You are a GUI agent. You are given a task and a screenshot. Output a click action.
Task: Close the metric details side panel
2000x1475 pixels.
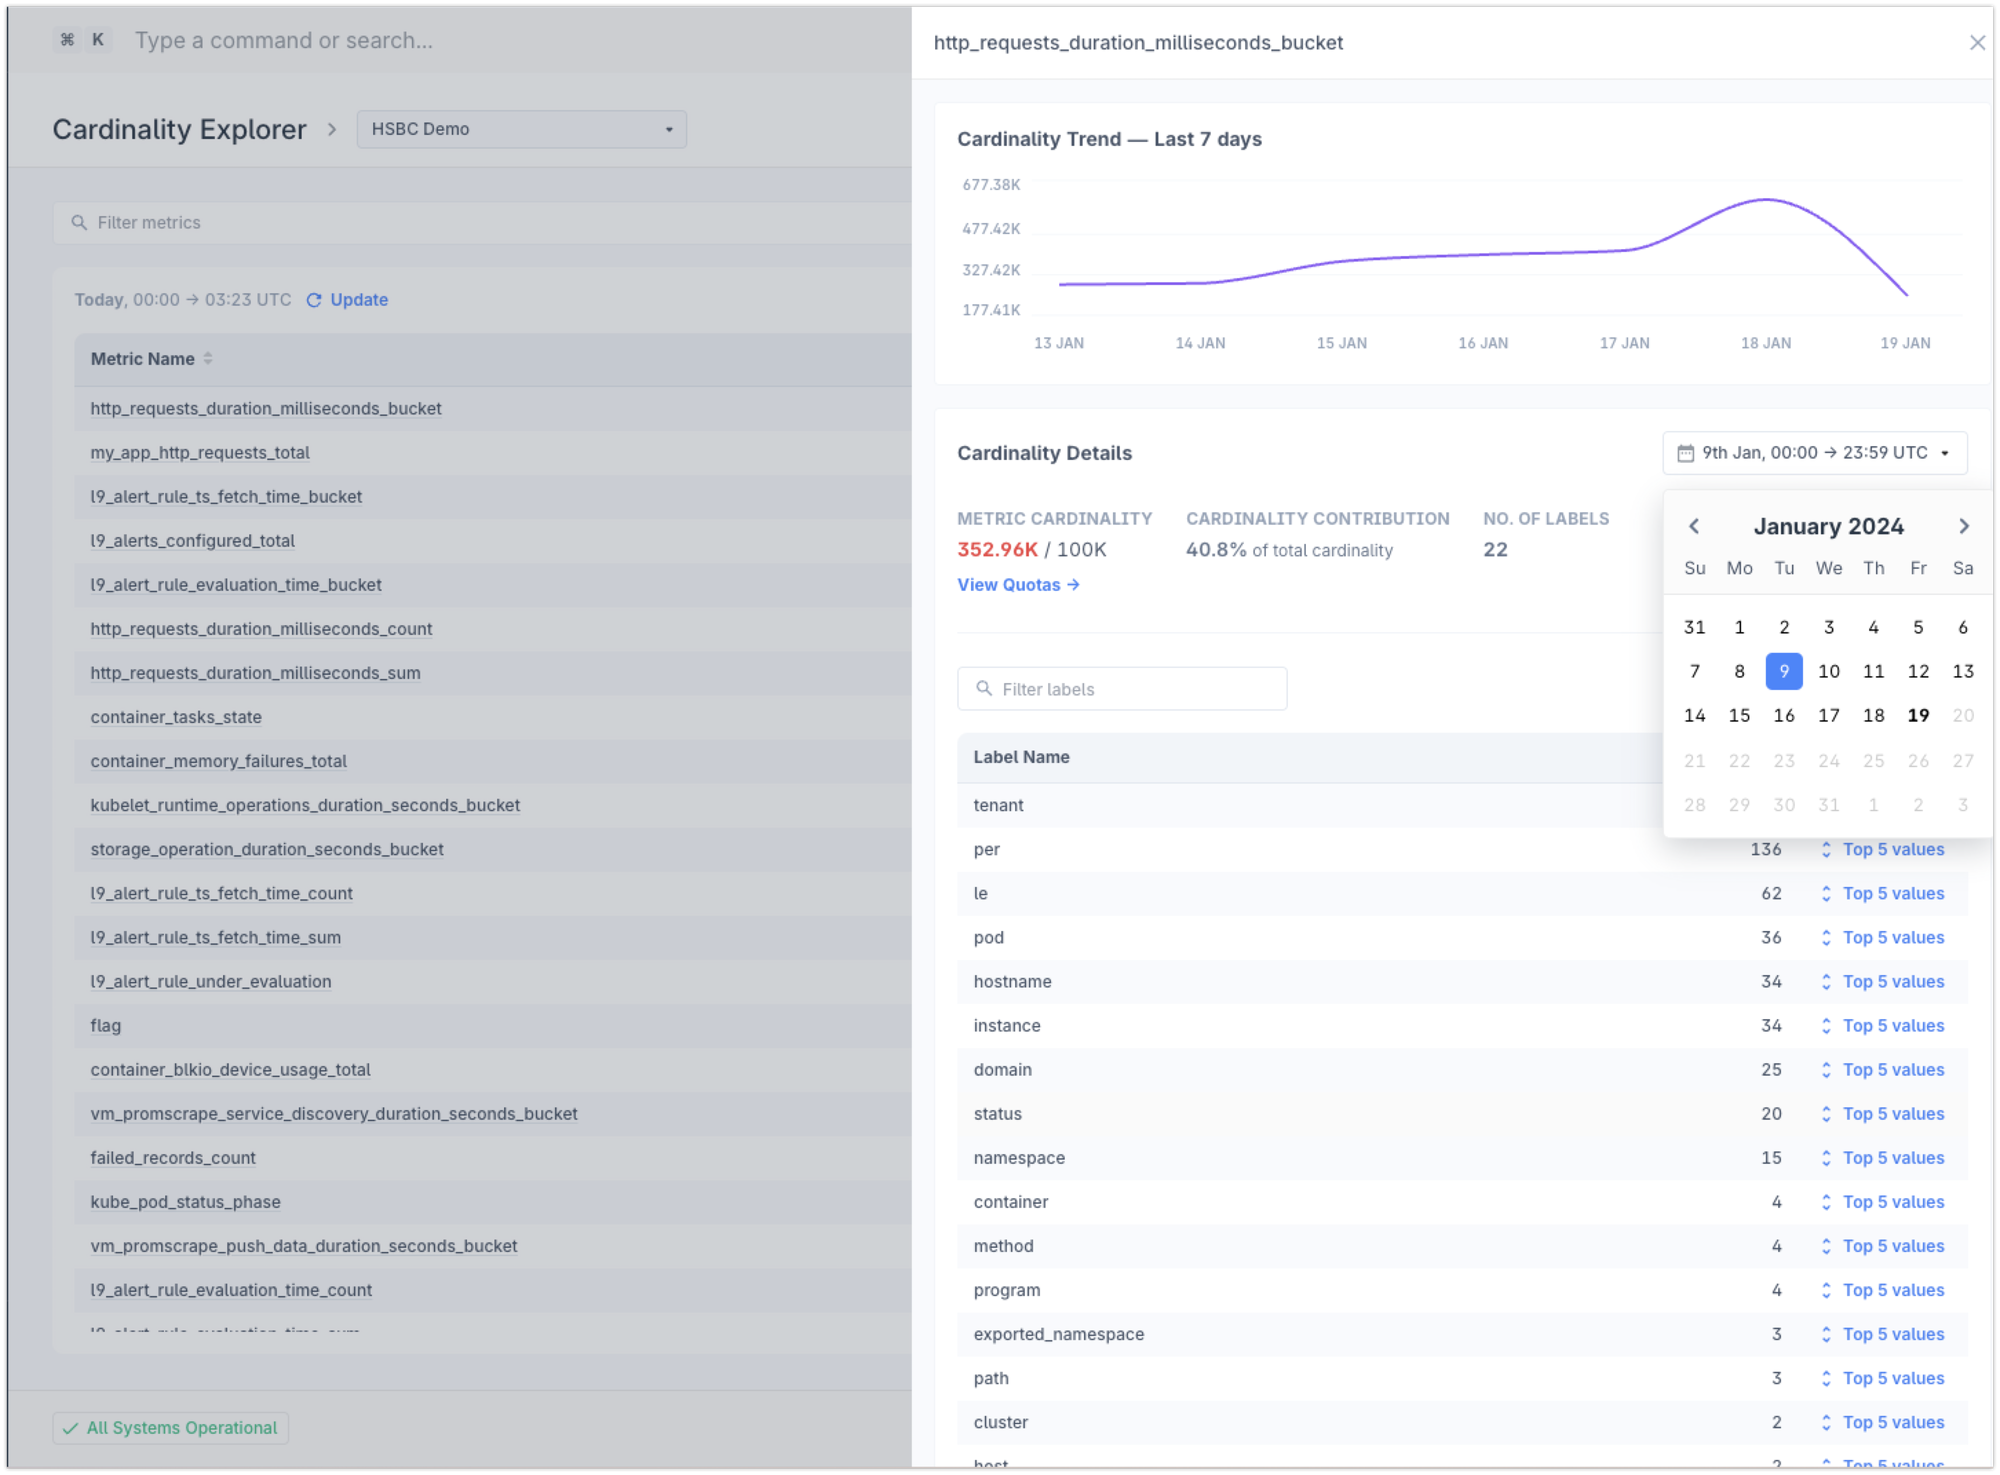click(1976, 42)
